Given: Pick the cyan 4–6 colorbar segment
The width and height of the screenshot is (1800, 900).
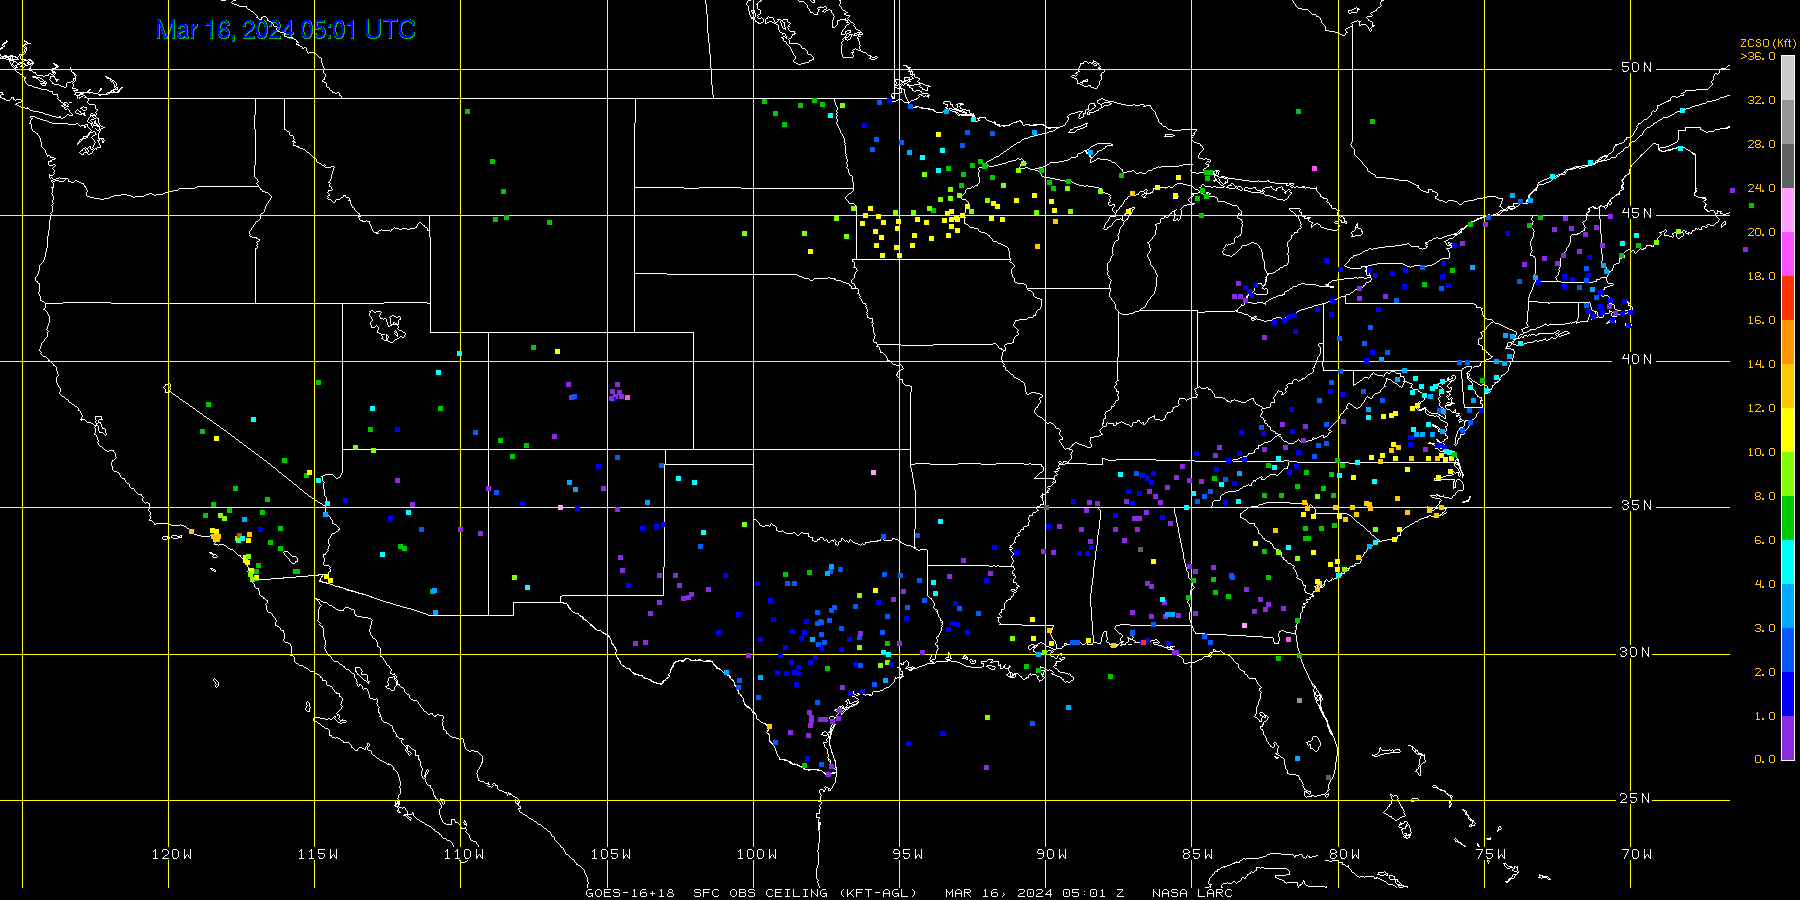Looking at the screenshot, I should (x=1788, y=562).
